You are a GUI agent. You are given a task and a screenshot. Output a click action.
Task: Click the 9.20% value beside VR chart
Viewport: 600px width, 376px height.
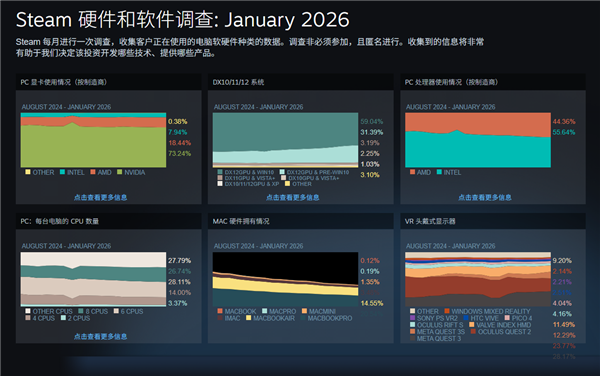tap(562, 260)
